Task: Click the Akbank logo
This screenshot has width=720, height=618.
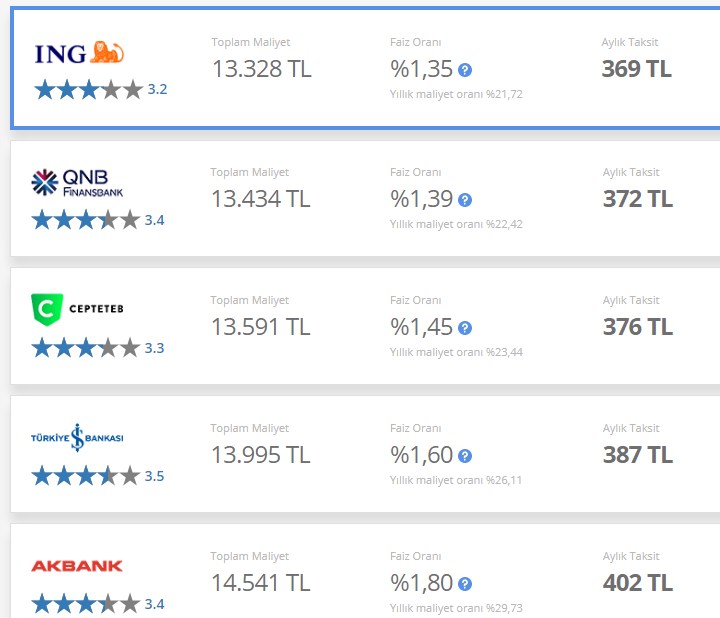Action: pyautogui.click(x=77, y=566)
